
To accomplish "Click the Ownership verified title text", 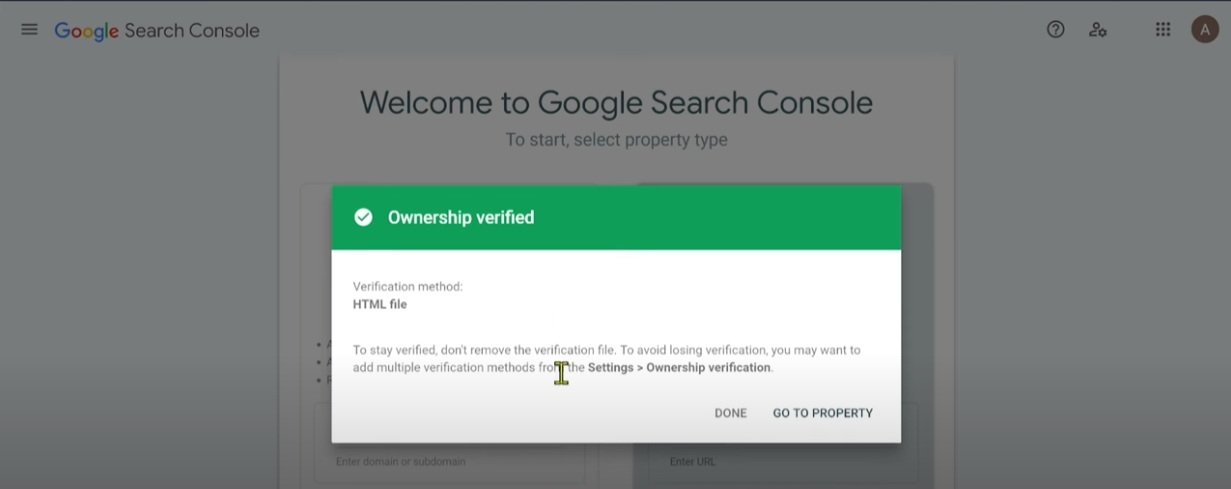I will (461, 217).
